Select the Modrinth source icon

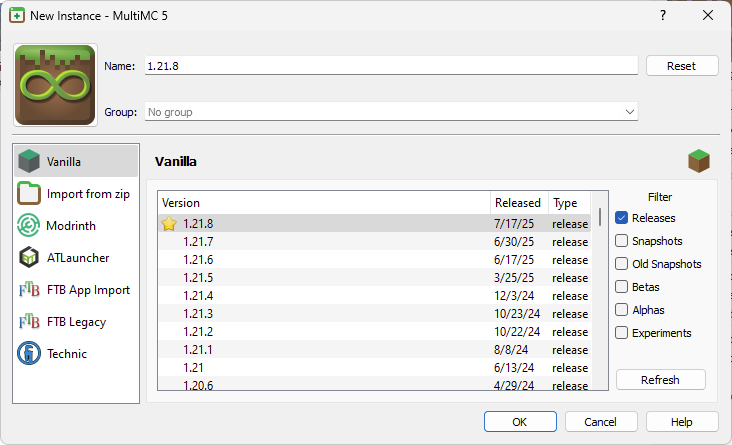click(x=29, y=226)
